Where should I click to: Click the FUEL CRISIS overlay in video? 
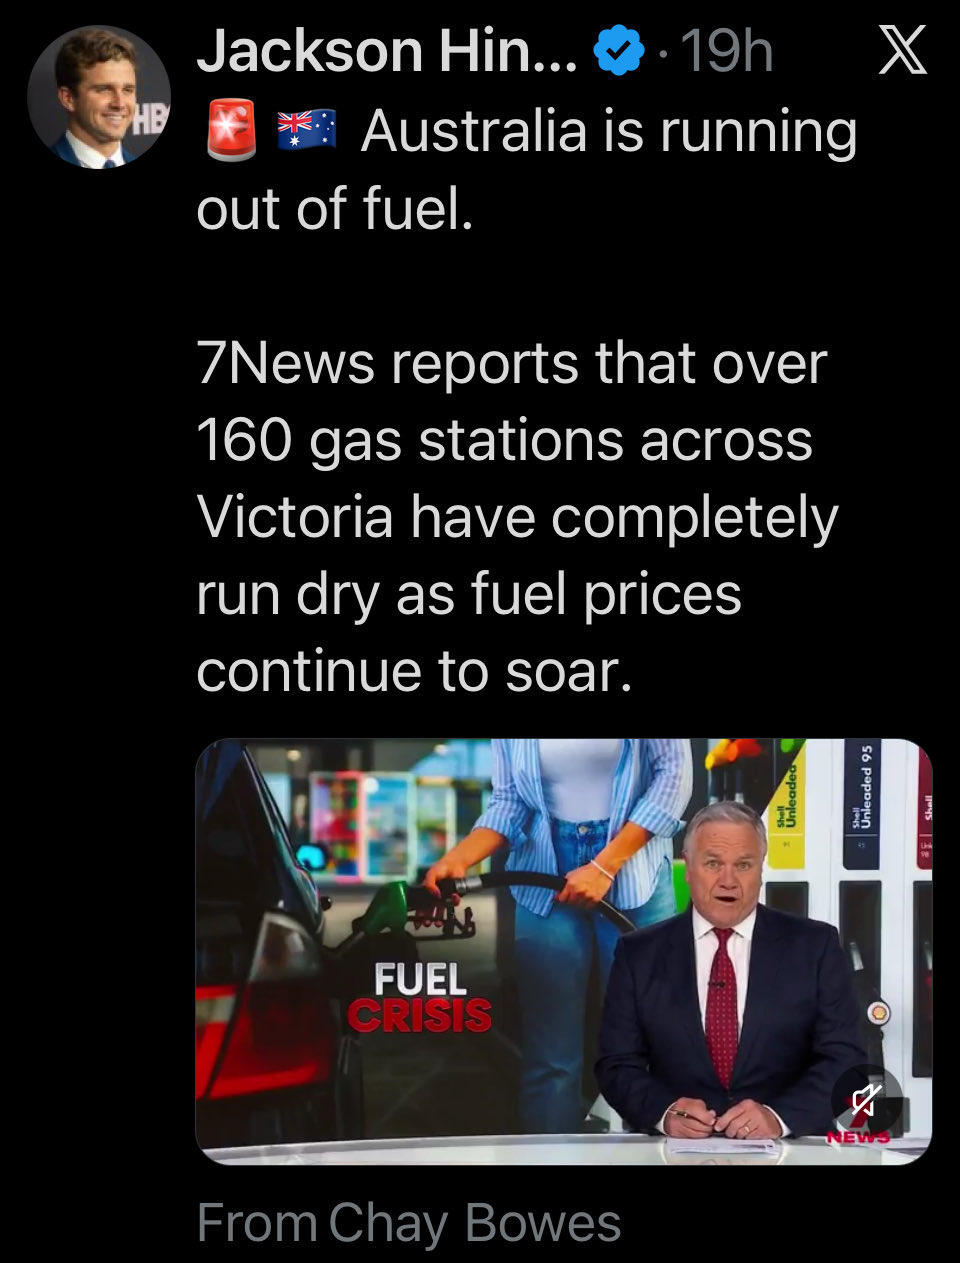tap(420, 996)
